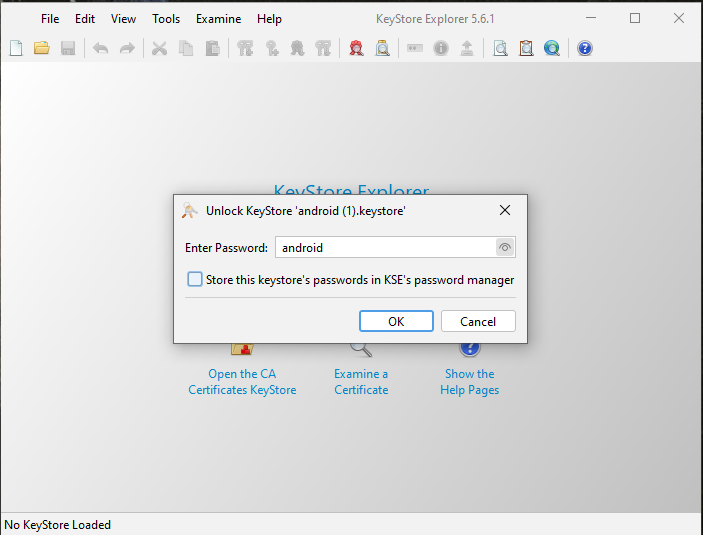Screen dimensions: 703x535
Task: Click the Undo arrow icon
Action: pyautogui.click(x=100, y=48)
